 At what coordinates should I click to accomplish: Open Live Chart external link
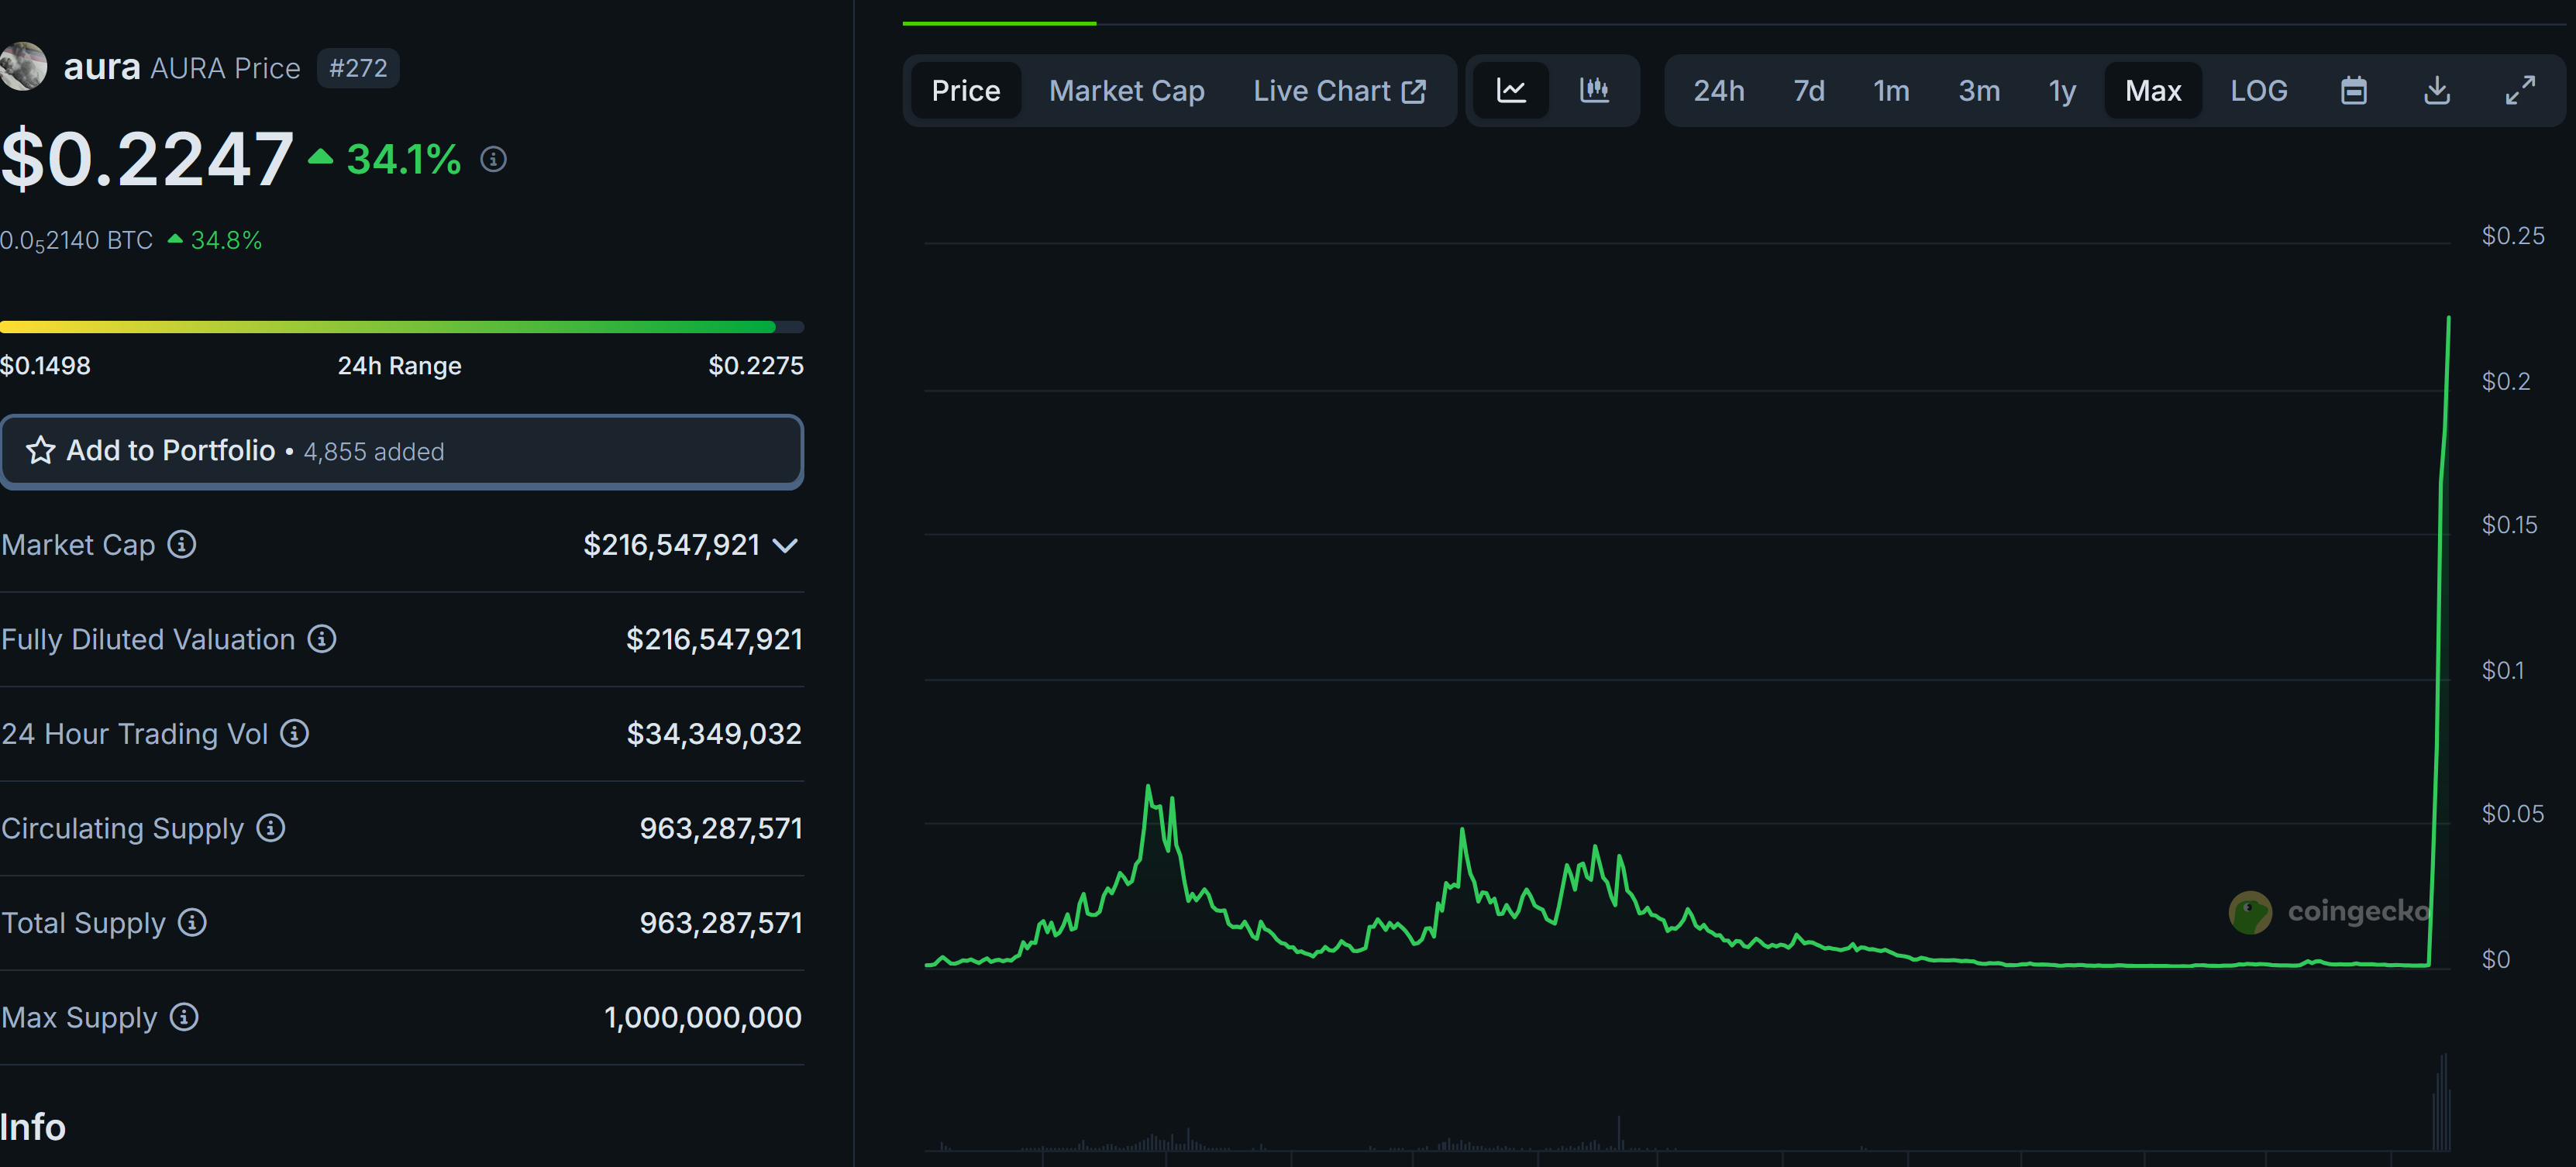coord(1339,91)
